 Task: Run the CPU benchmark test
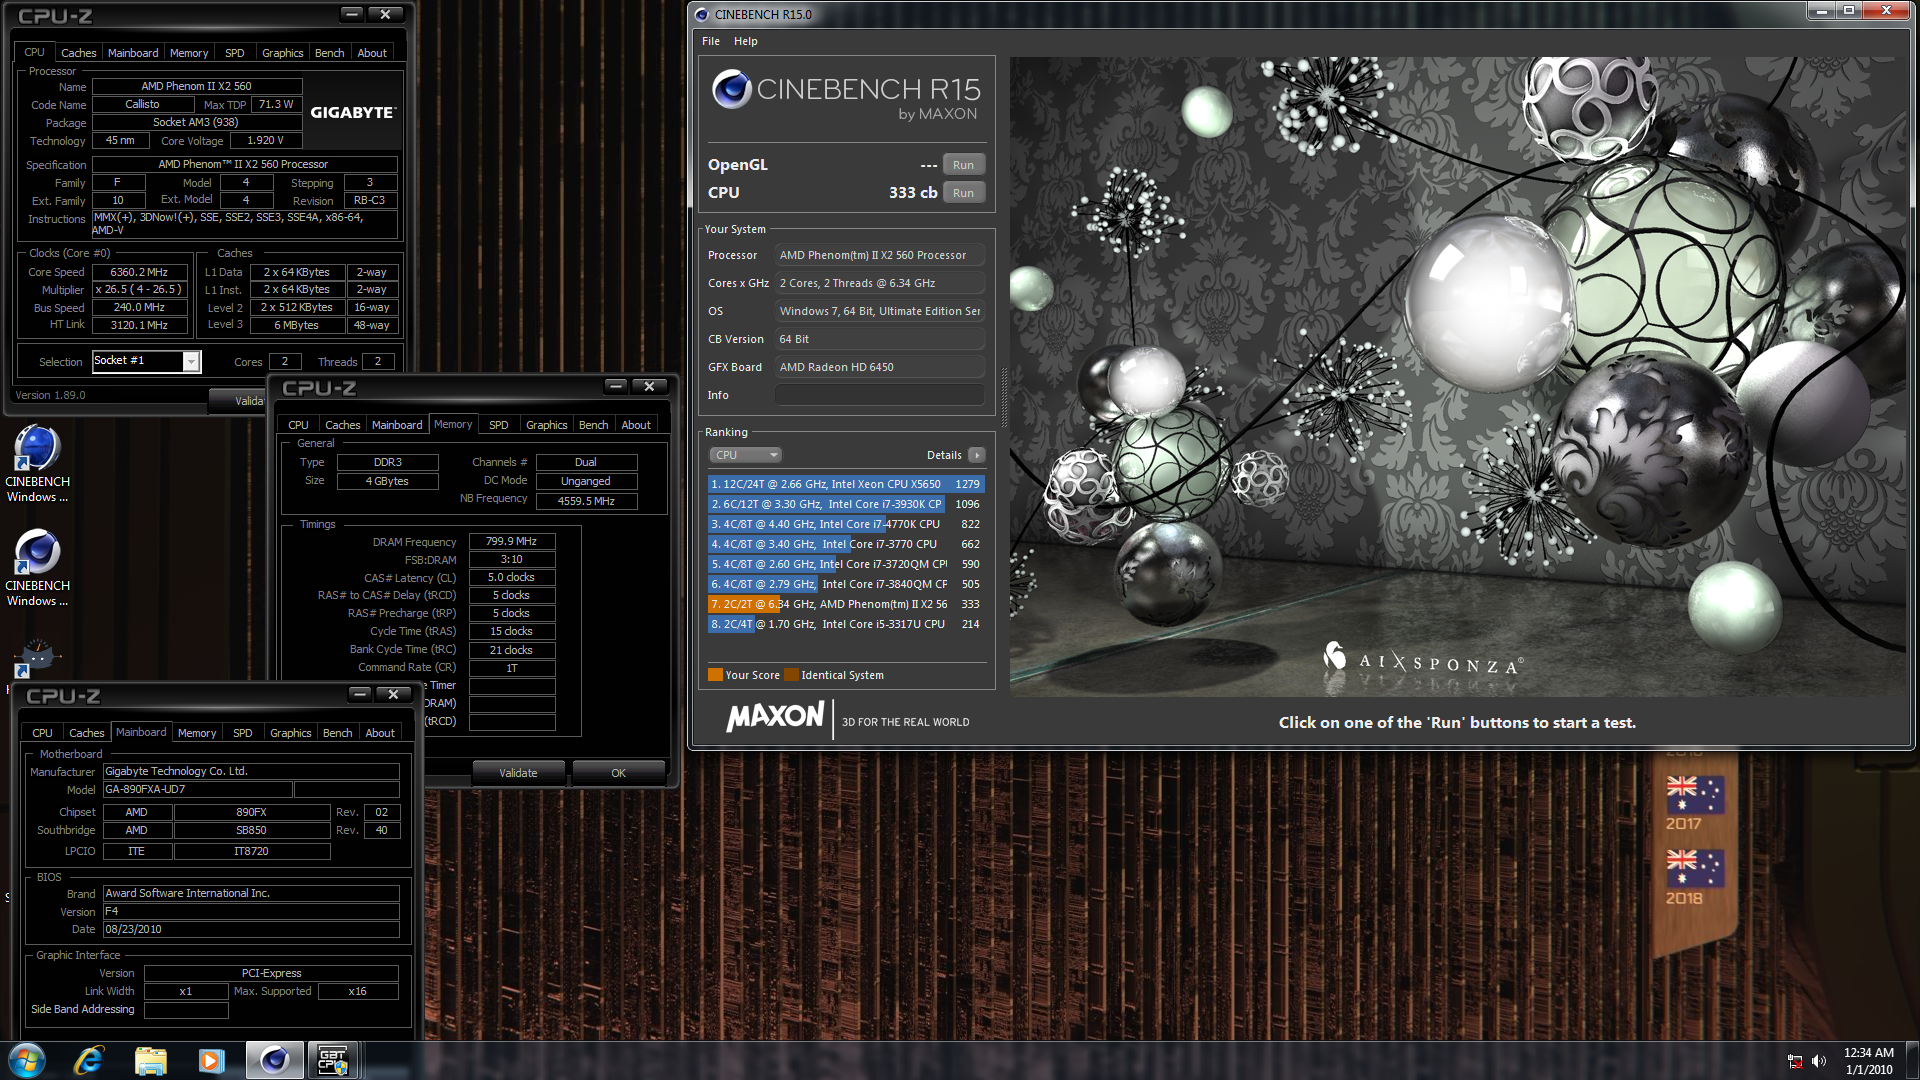[x=963, y=193]
